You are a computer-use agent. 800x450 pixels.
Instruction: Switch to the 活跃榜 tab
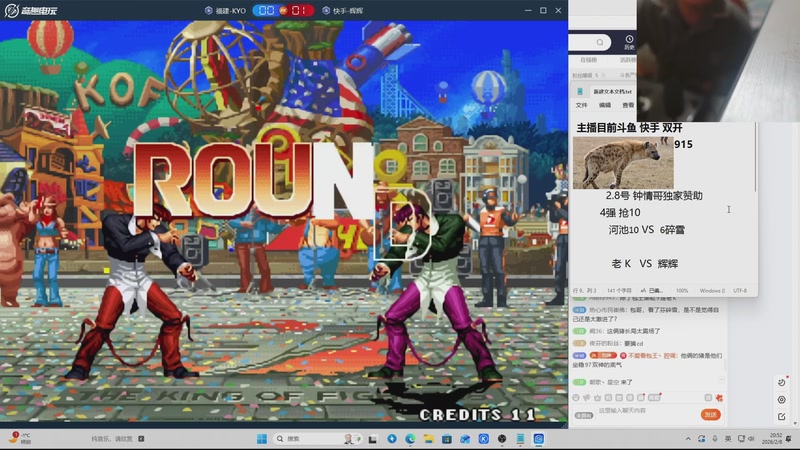628,60
